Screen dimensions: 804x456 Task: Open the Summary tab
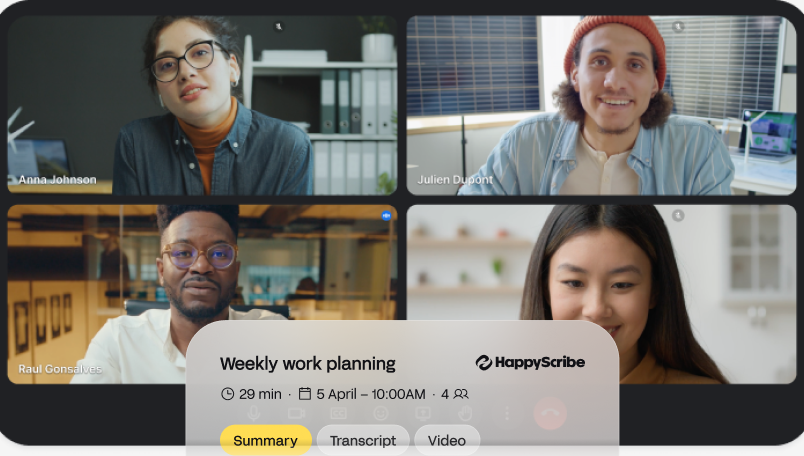266,440
